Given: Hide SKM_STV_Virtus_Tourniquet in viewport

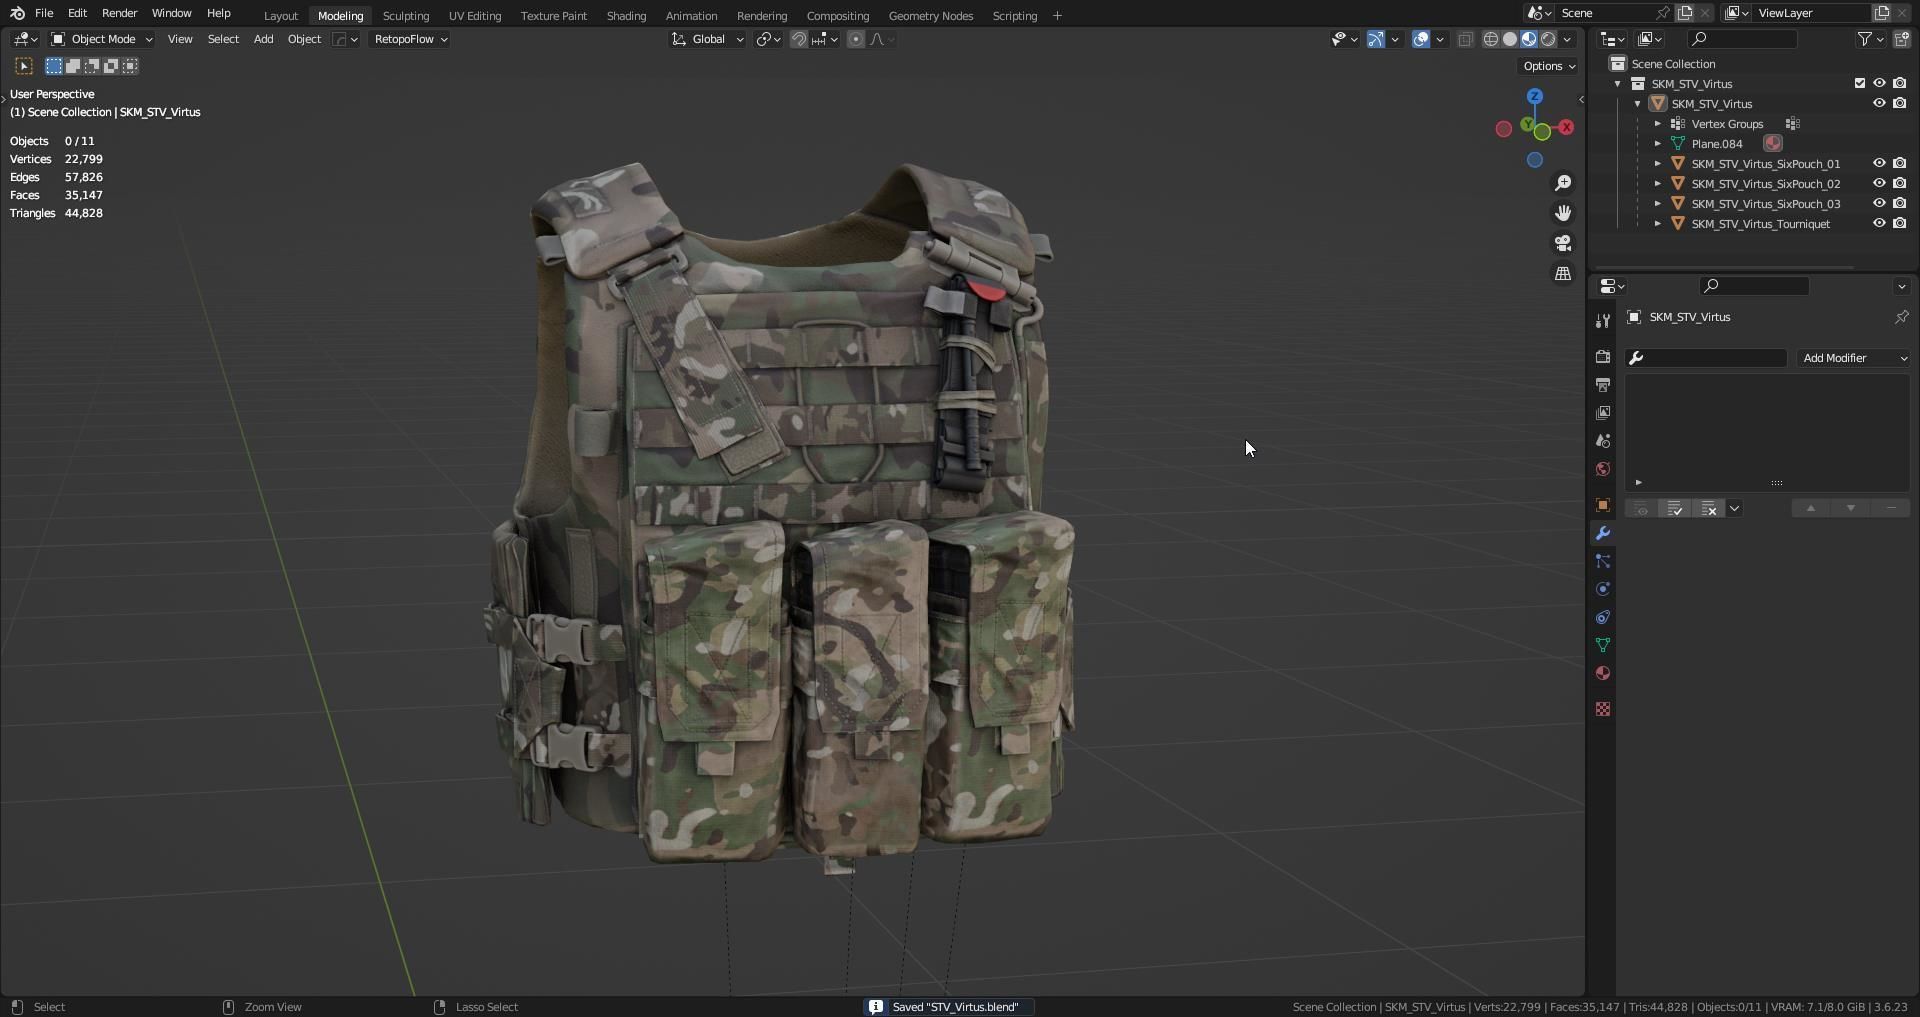Looking at the screenshot, I should coord(1879,223).
